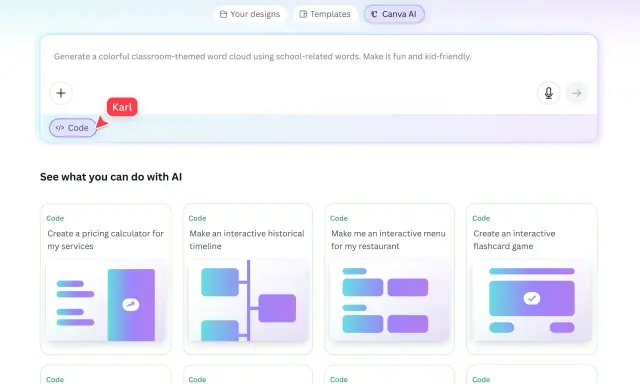Open the interactive historical timeline card
This screenshot has height=384, width=640.
[x=248, y=279]
